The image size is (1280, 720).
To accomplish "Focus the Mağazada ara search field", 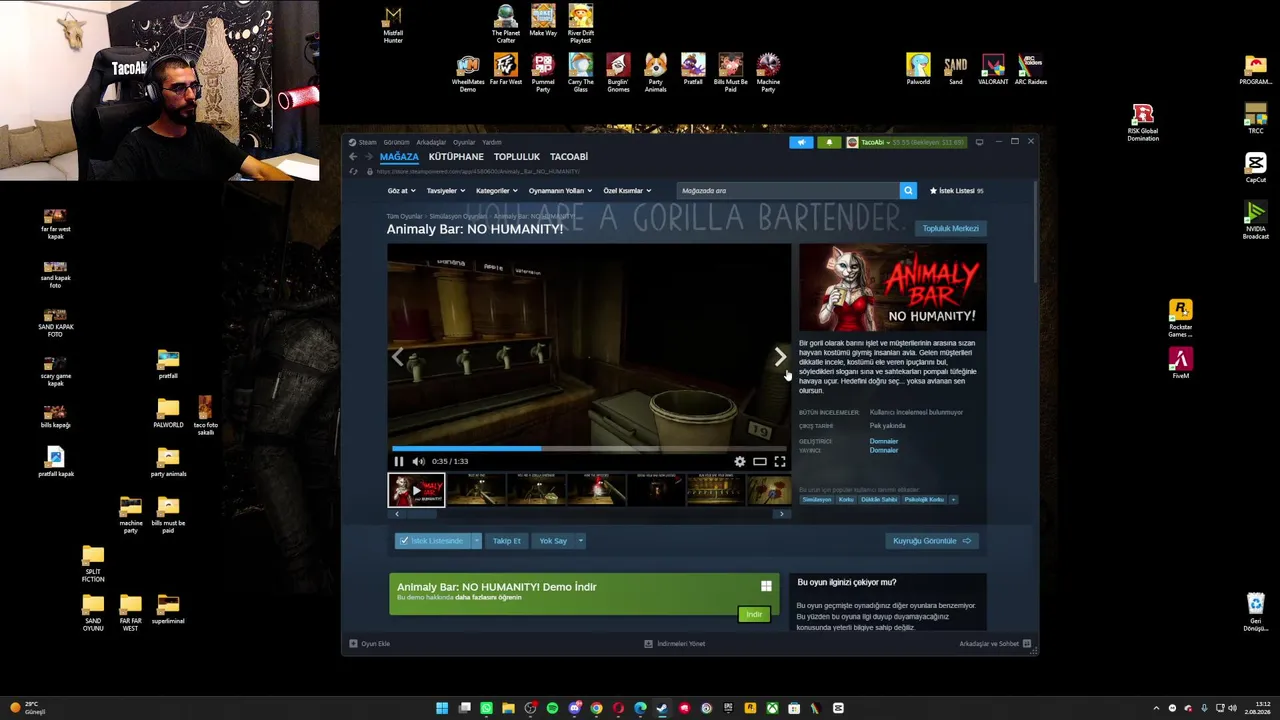I will point(788,190).
